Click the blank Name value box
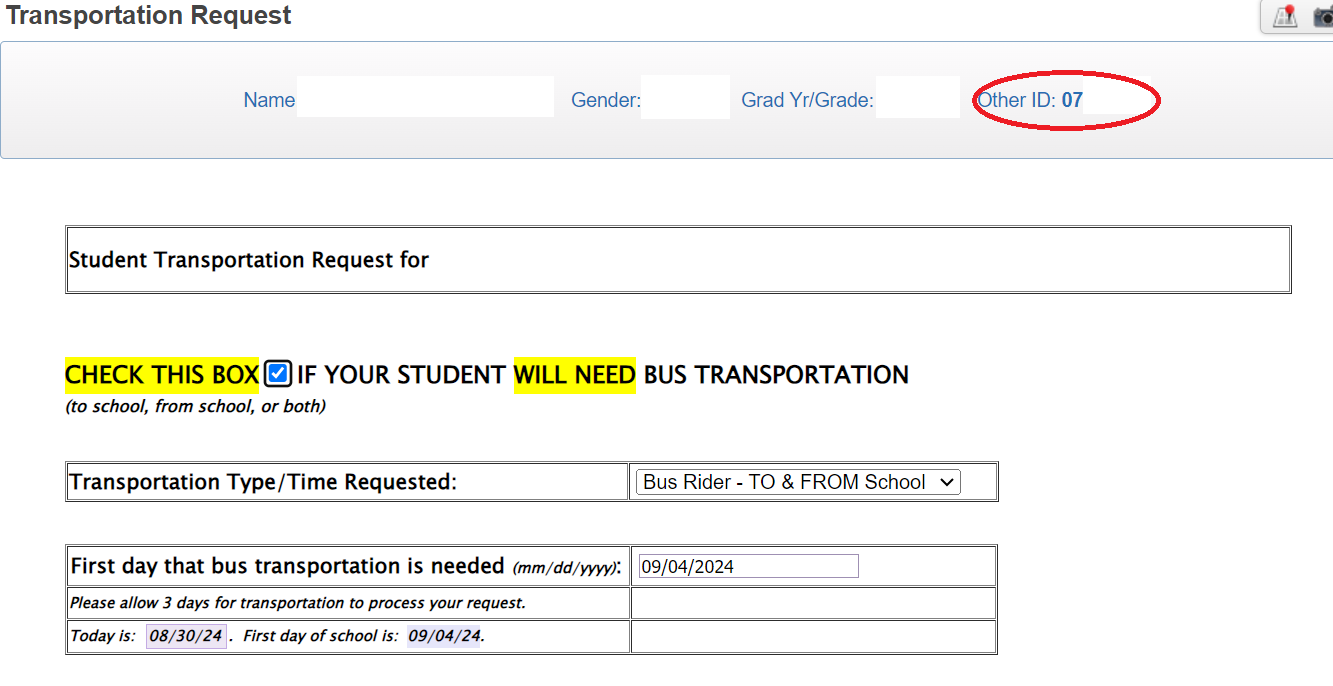This screenshot has width=1333, height=686. 425,98
